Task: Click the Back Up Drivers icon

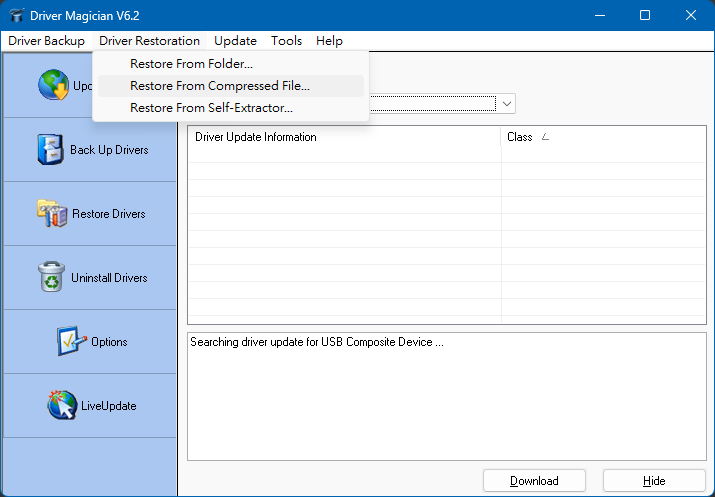Action: point(50,150)
